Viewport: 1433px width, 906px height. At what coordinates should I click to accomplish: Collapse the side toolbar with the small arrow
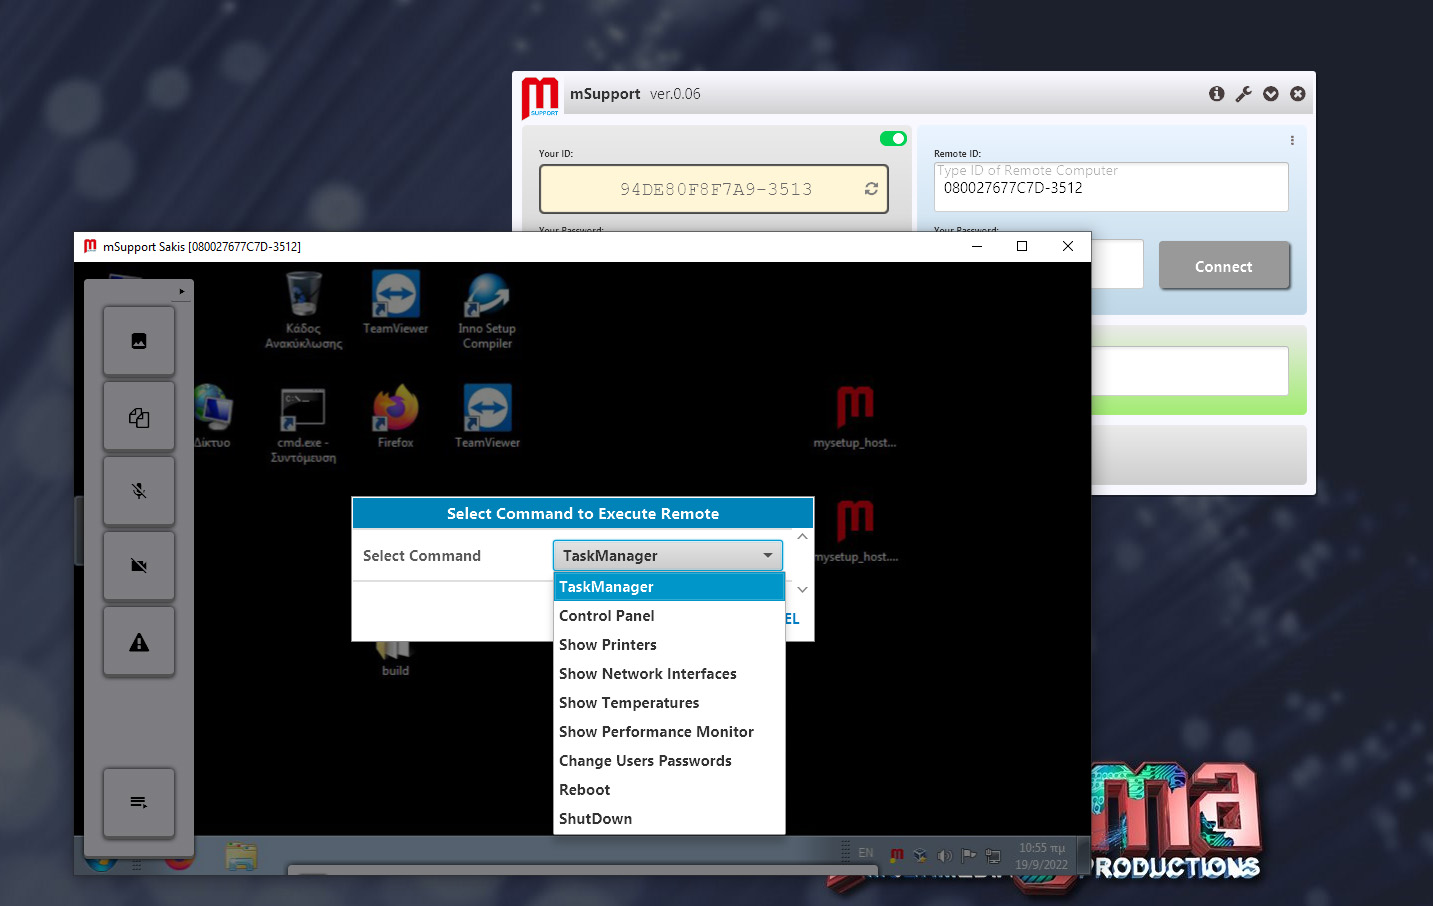pyautogui.click(x=181, y=291)
